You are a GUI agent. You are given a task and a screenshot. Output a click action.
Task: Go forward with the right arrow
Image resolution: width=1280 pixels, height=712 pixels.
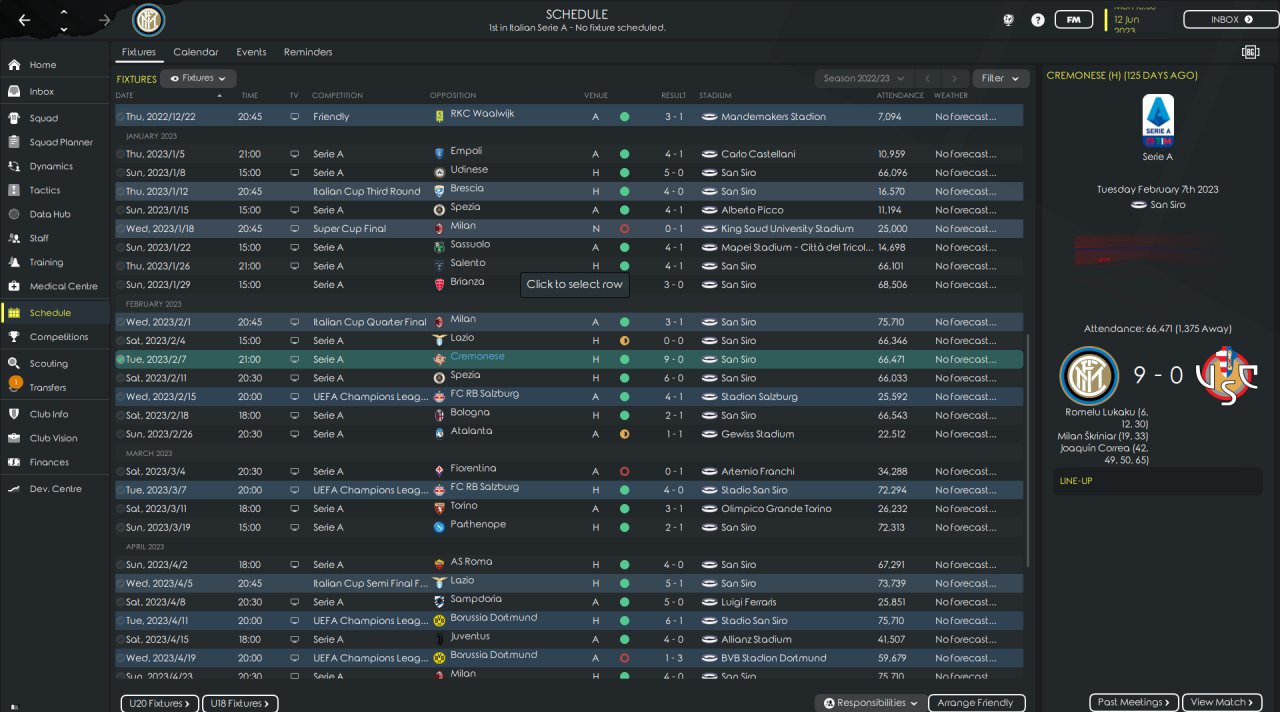click(105, 20)
